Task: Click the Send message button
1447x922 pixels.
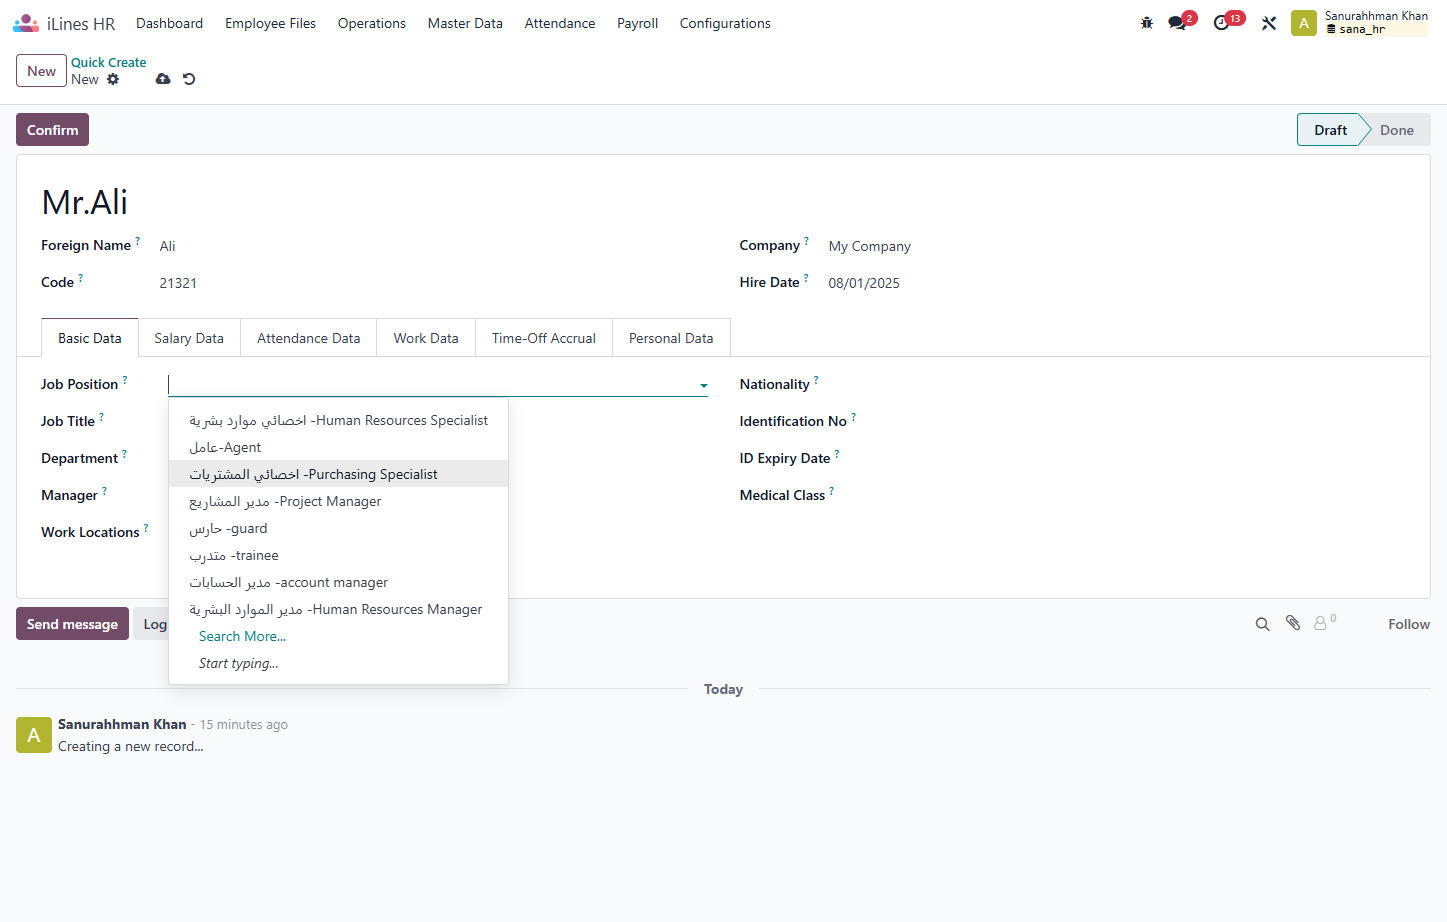Action: coord(72,624)
